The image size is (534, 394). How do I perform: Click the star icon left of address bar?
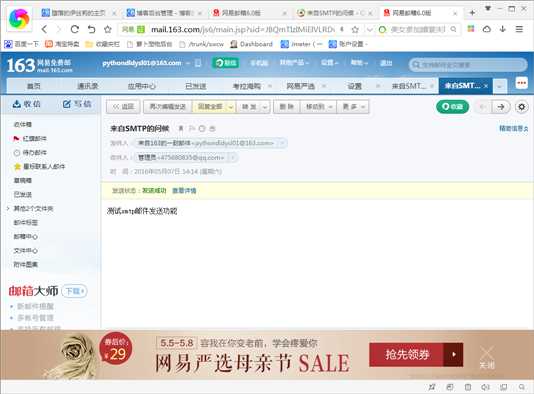tap(108, 29)
